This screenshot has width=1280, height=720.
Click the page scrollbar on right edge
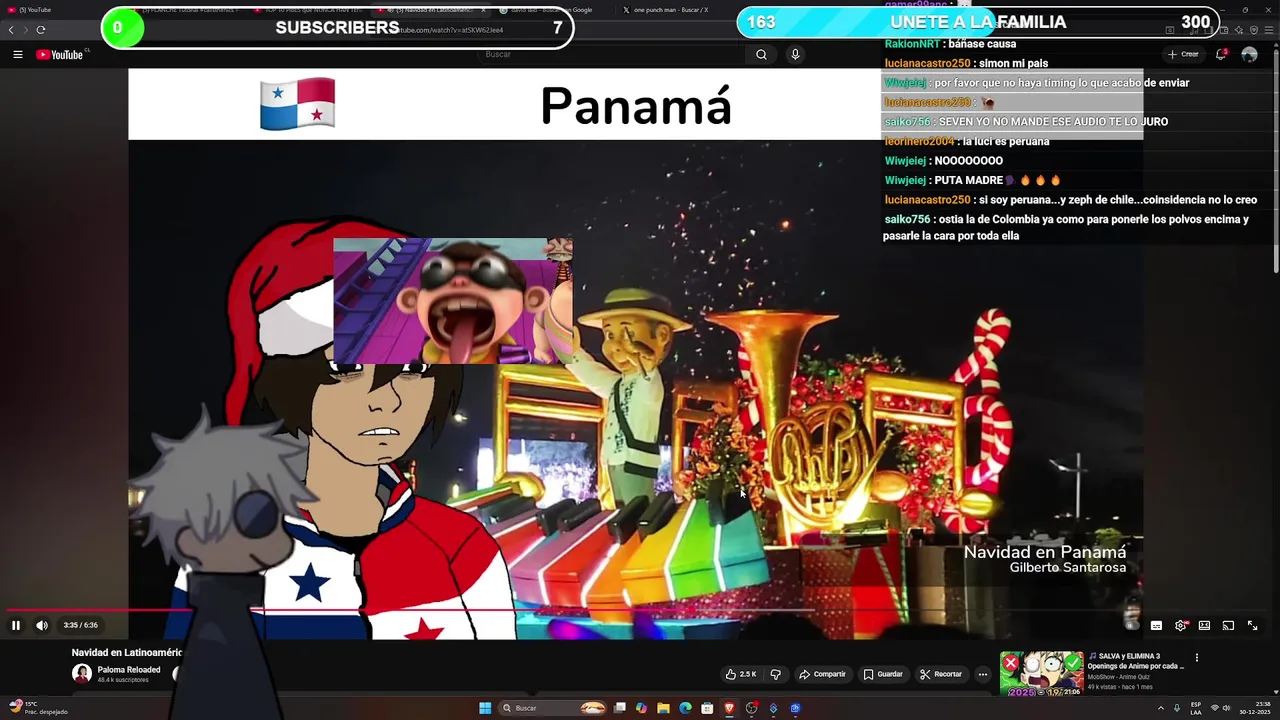(x=1276, y=160)
